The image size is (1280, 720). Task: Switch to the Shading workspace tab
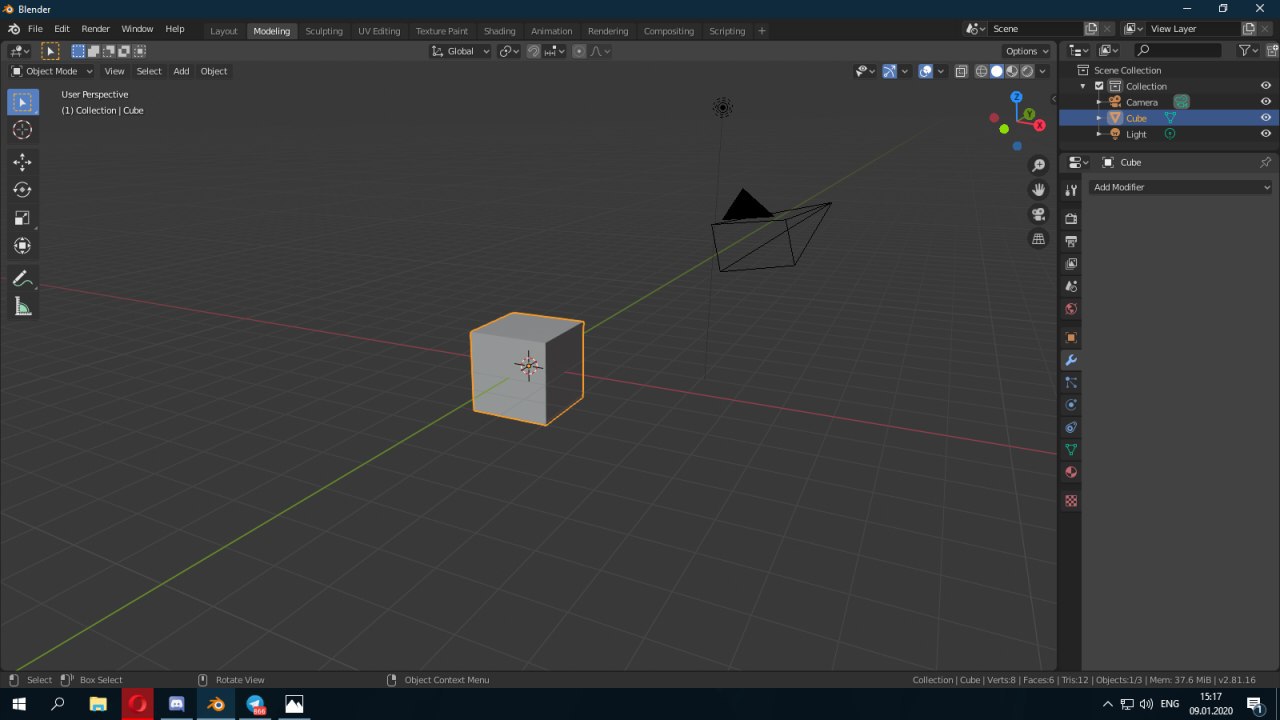[x=499, y=31]
